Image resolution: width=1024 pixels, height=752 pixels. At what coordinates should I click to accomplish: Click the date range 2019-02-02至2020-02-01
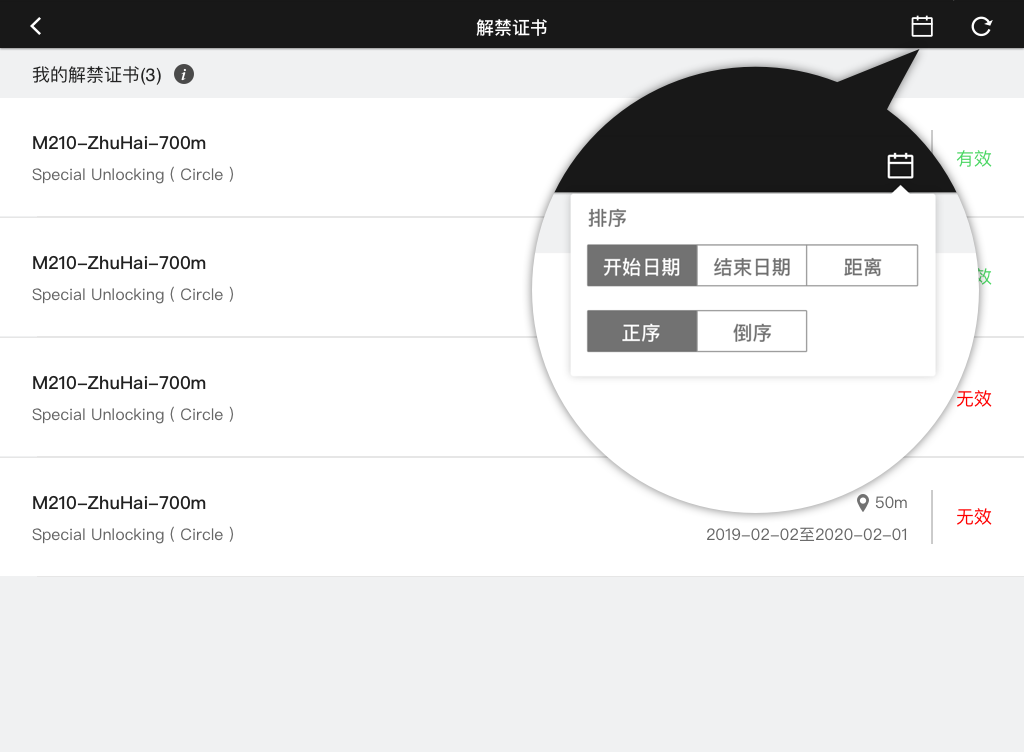click(x=806, y=534)
